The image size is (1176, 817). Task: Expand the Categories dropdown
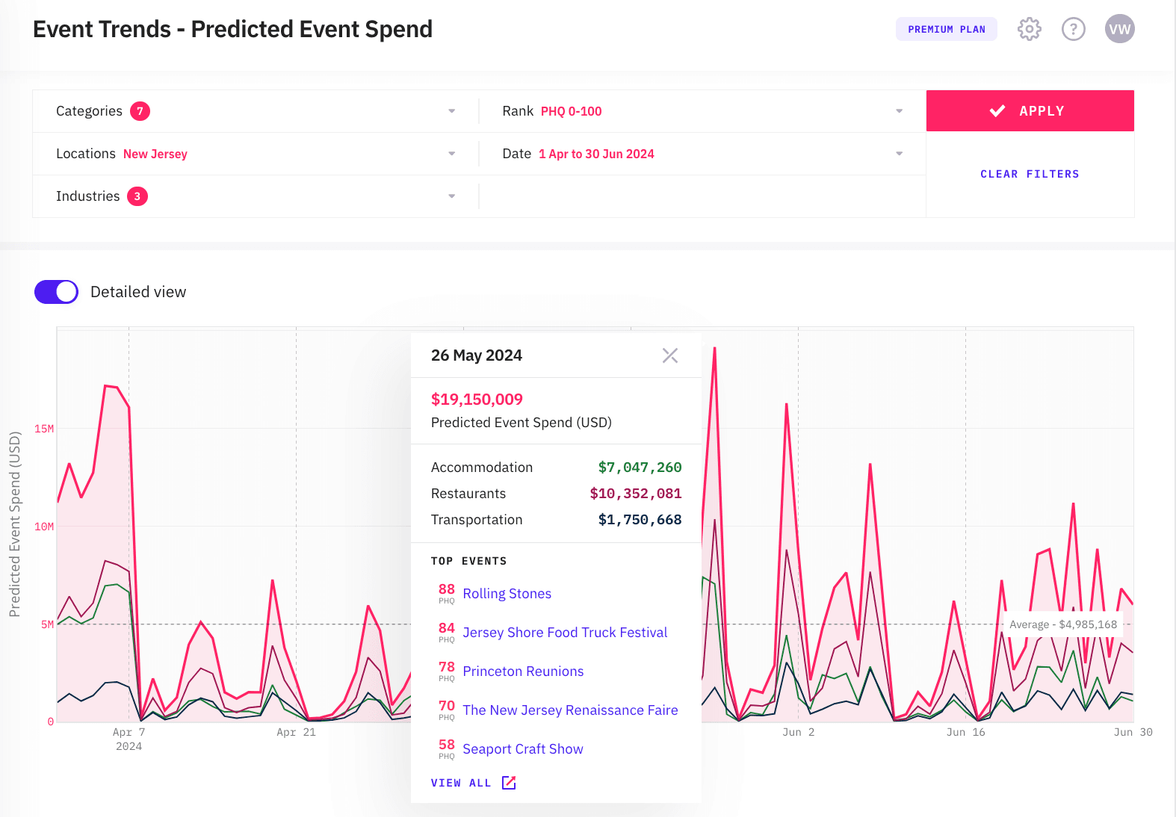click(x=451, y=111)
